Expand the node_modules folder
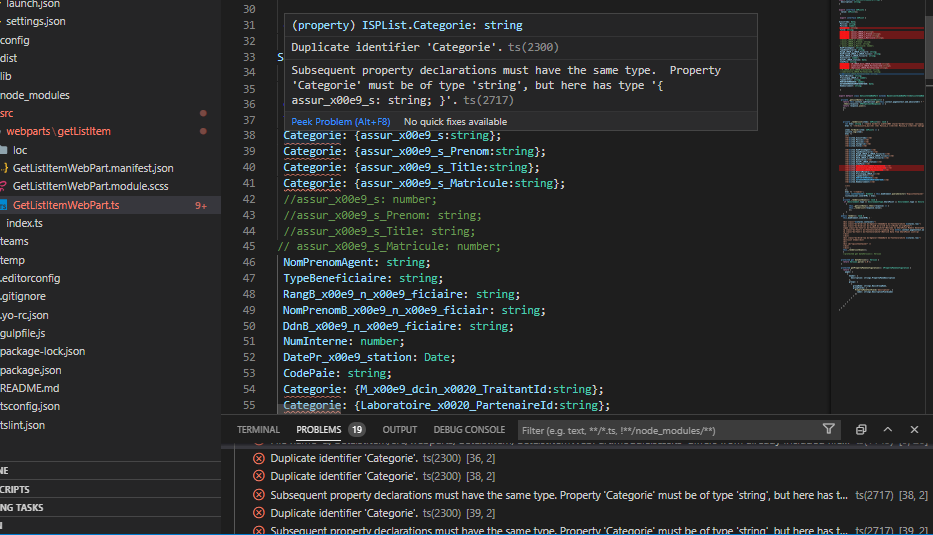 point(35,95)
